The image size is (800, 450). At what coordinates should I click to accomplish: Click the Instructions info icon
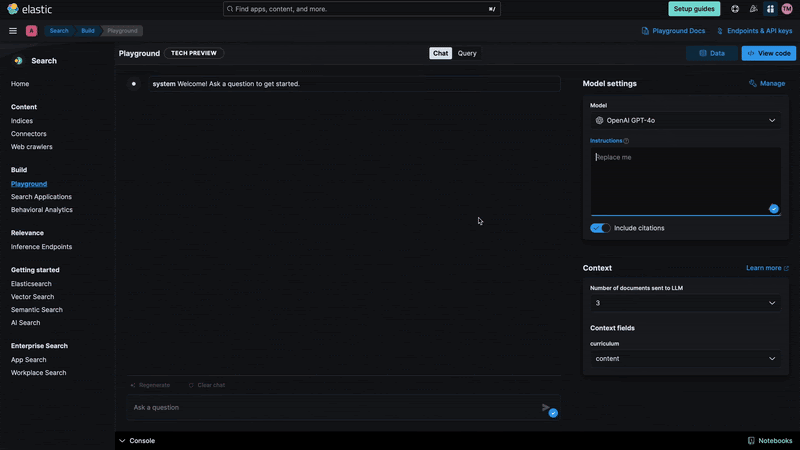(x=626, y=141)
